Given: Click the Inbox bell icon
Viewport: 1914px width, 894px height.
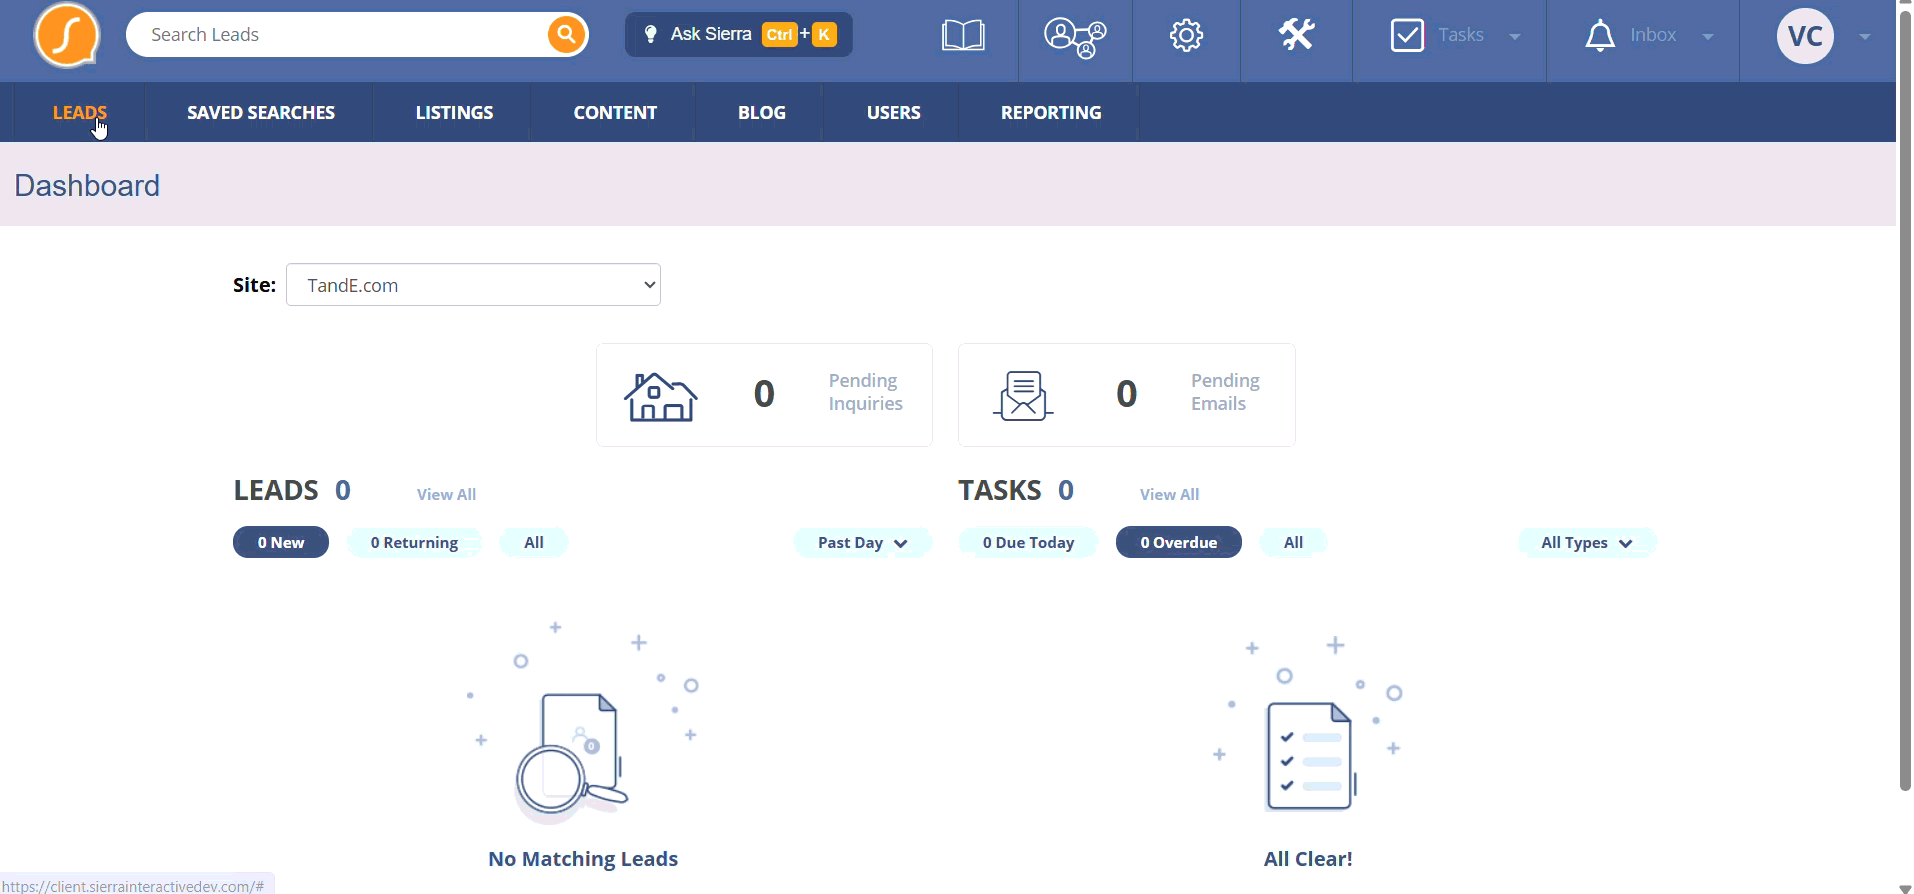Looking at the screenshot, I should [x=1600, y=36].
